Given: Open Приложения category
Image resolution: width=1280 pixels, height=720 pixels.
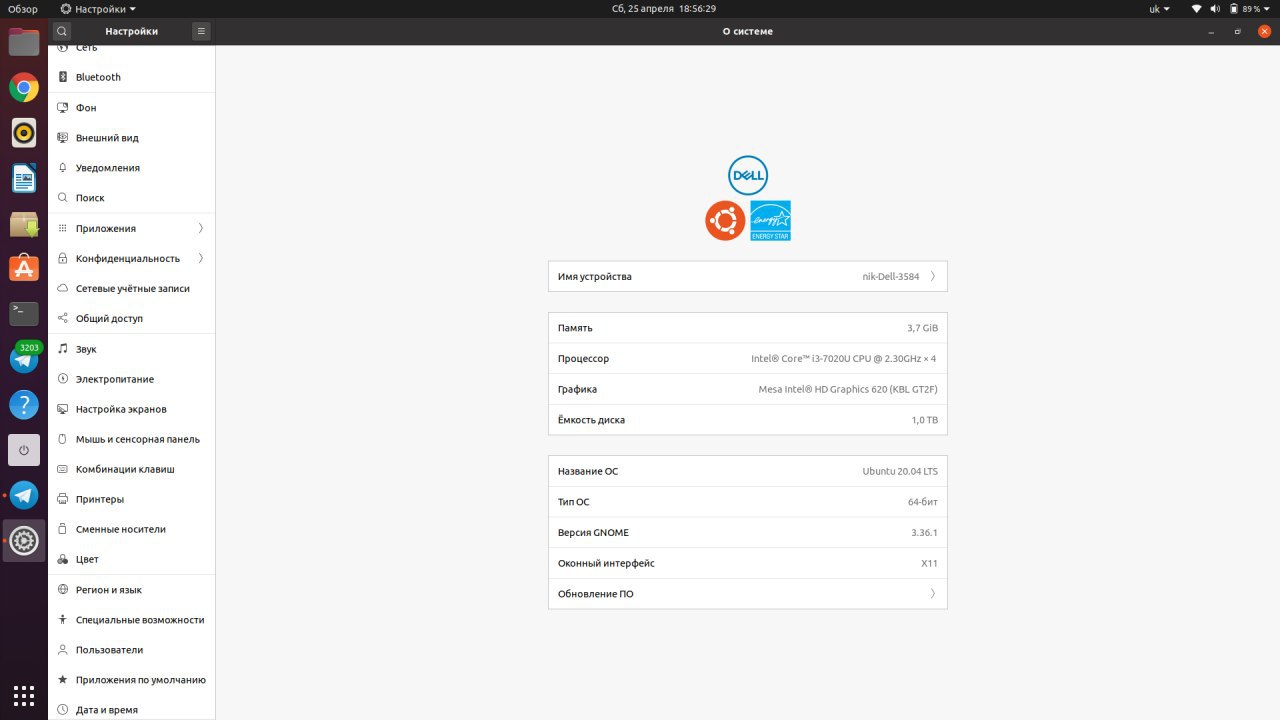Looking at the screenshot, I should (x=132, y=228).
